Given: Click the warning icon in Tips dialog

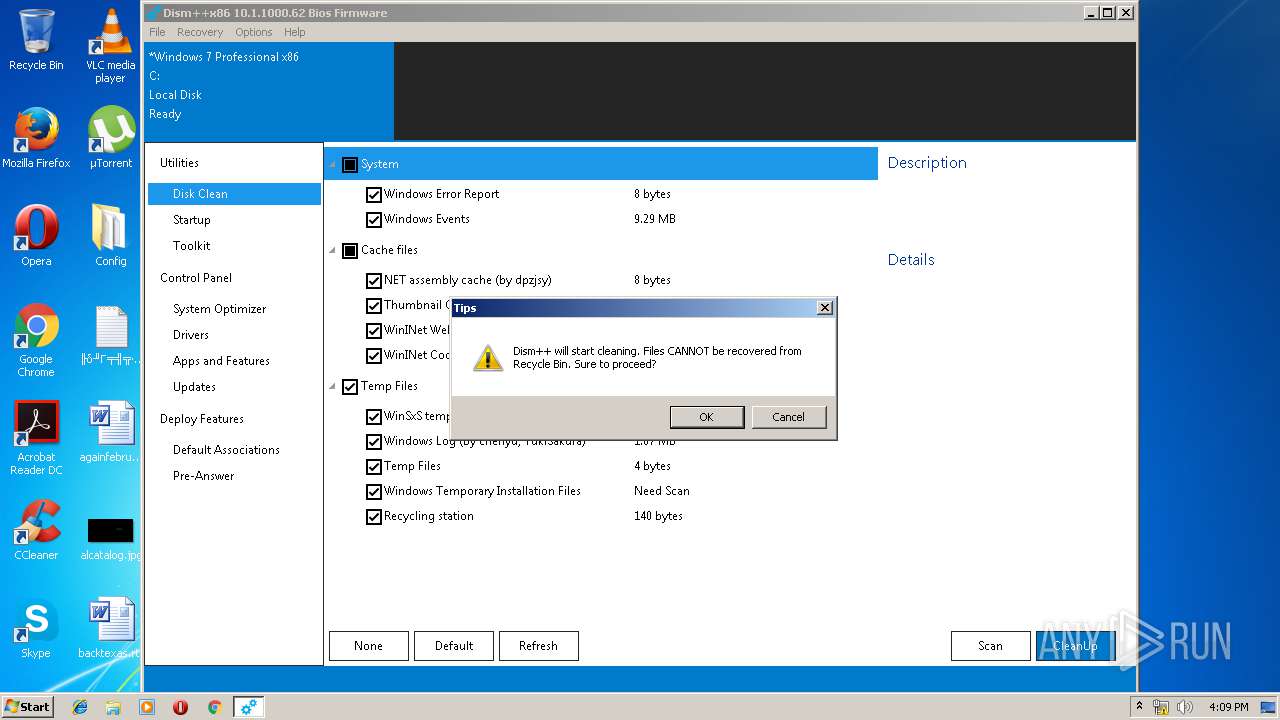Looking at the screenshot, I should [x=487, y=358].
